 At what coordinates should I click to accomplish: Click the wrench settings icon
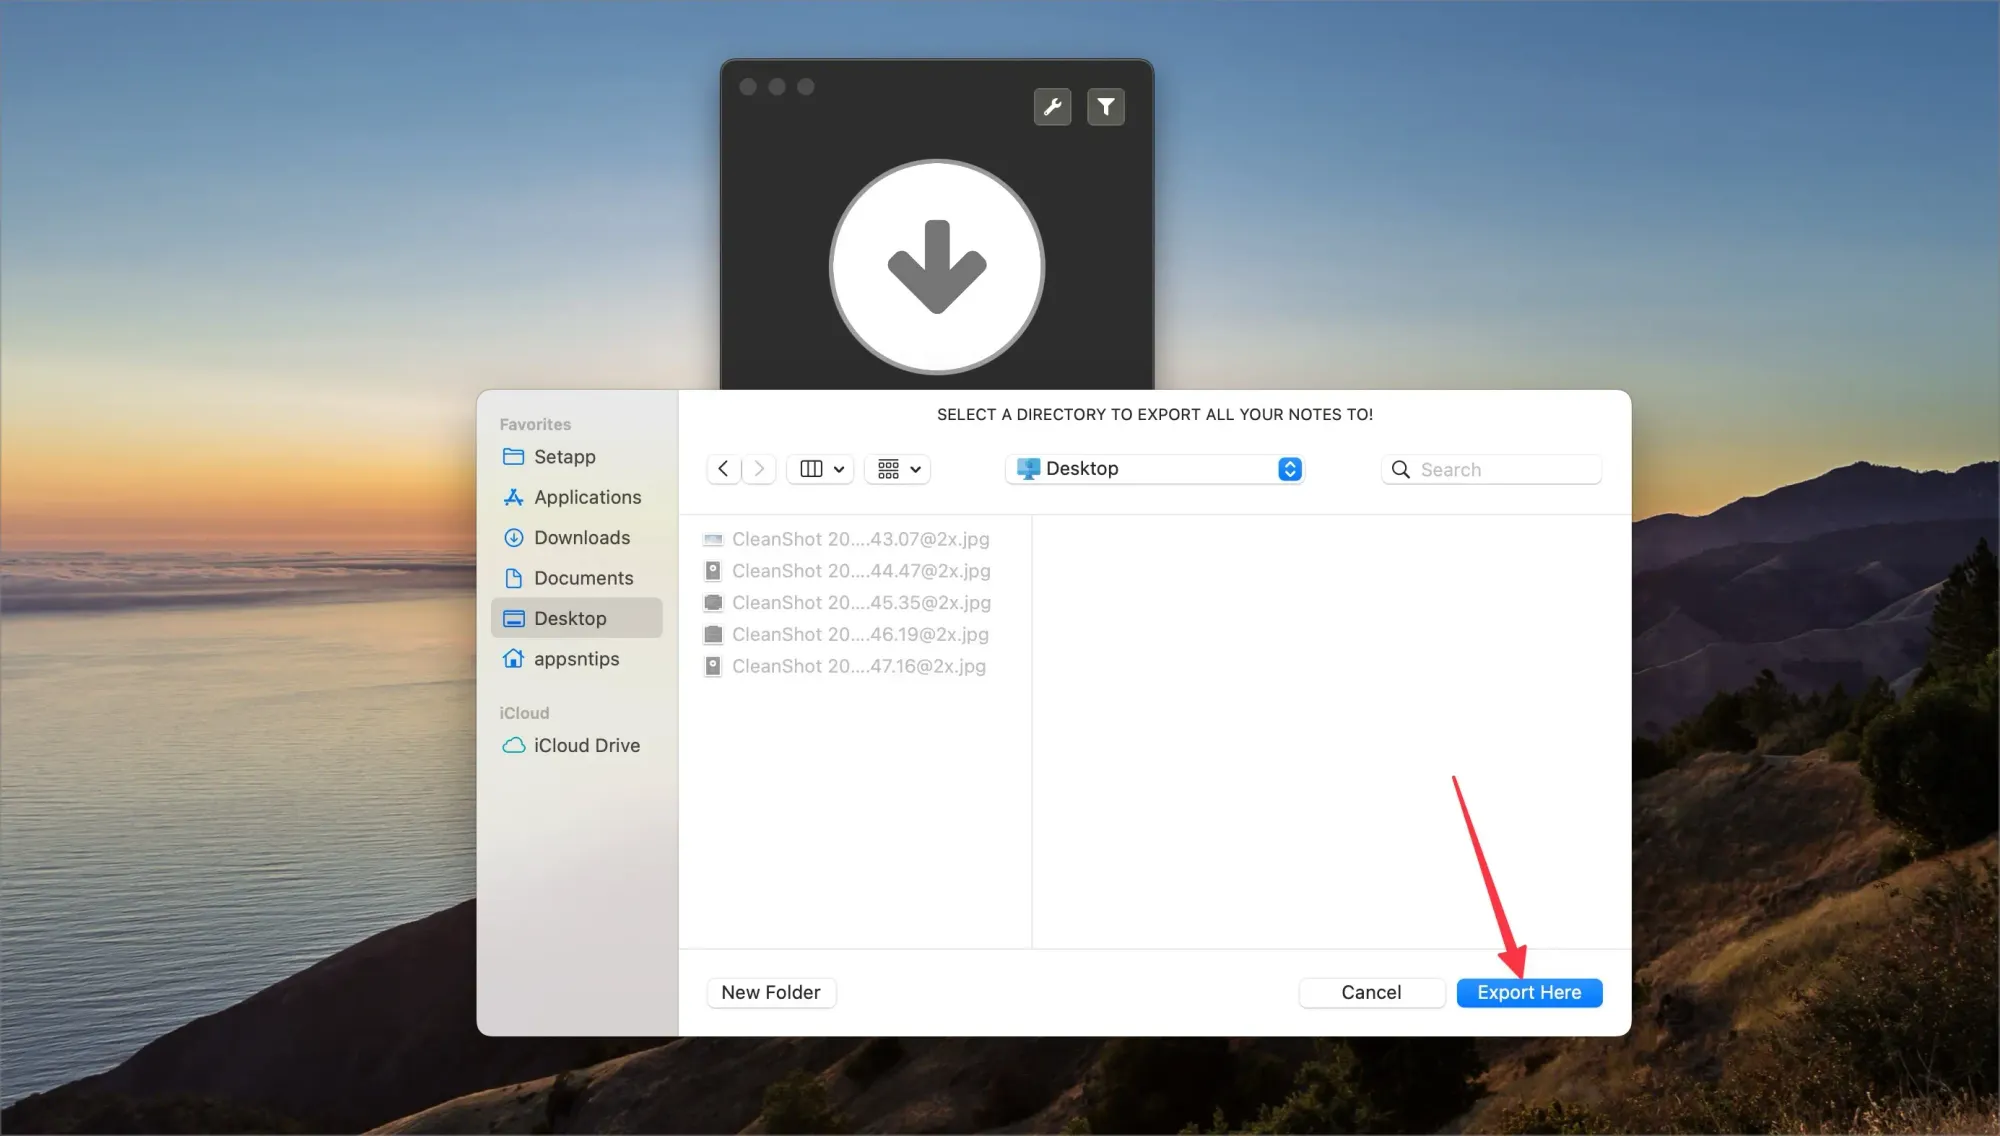pos(1052,107)
